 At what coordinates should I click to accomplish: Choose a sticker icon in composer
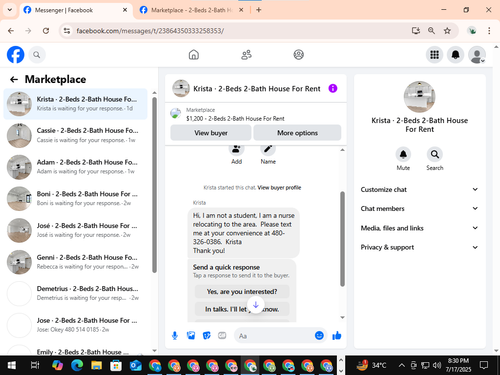click(207, 336)
